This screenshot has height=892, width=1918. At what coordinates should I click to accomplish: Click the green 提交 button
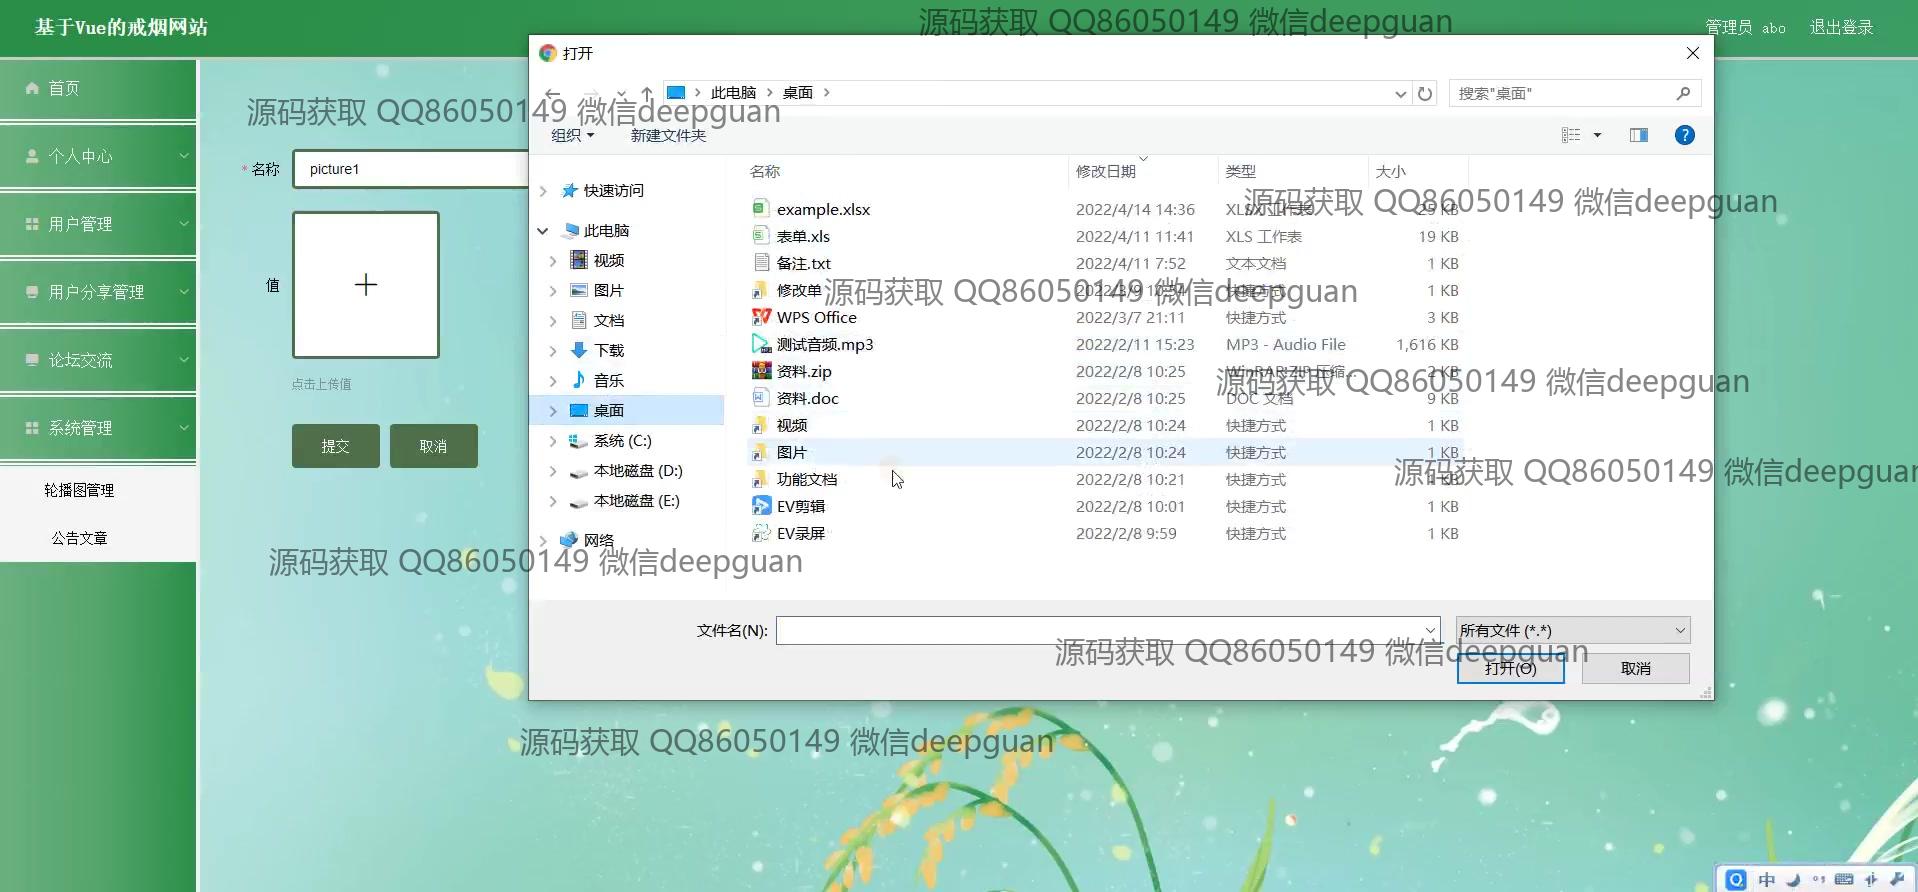click(335, 446)
